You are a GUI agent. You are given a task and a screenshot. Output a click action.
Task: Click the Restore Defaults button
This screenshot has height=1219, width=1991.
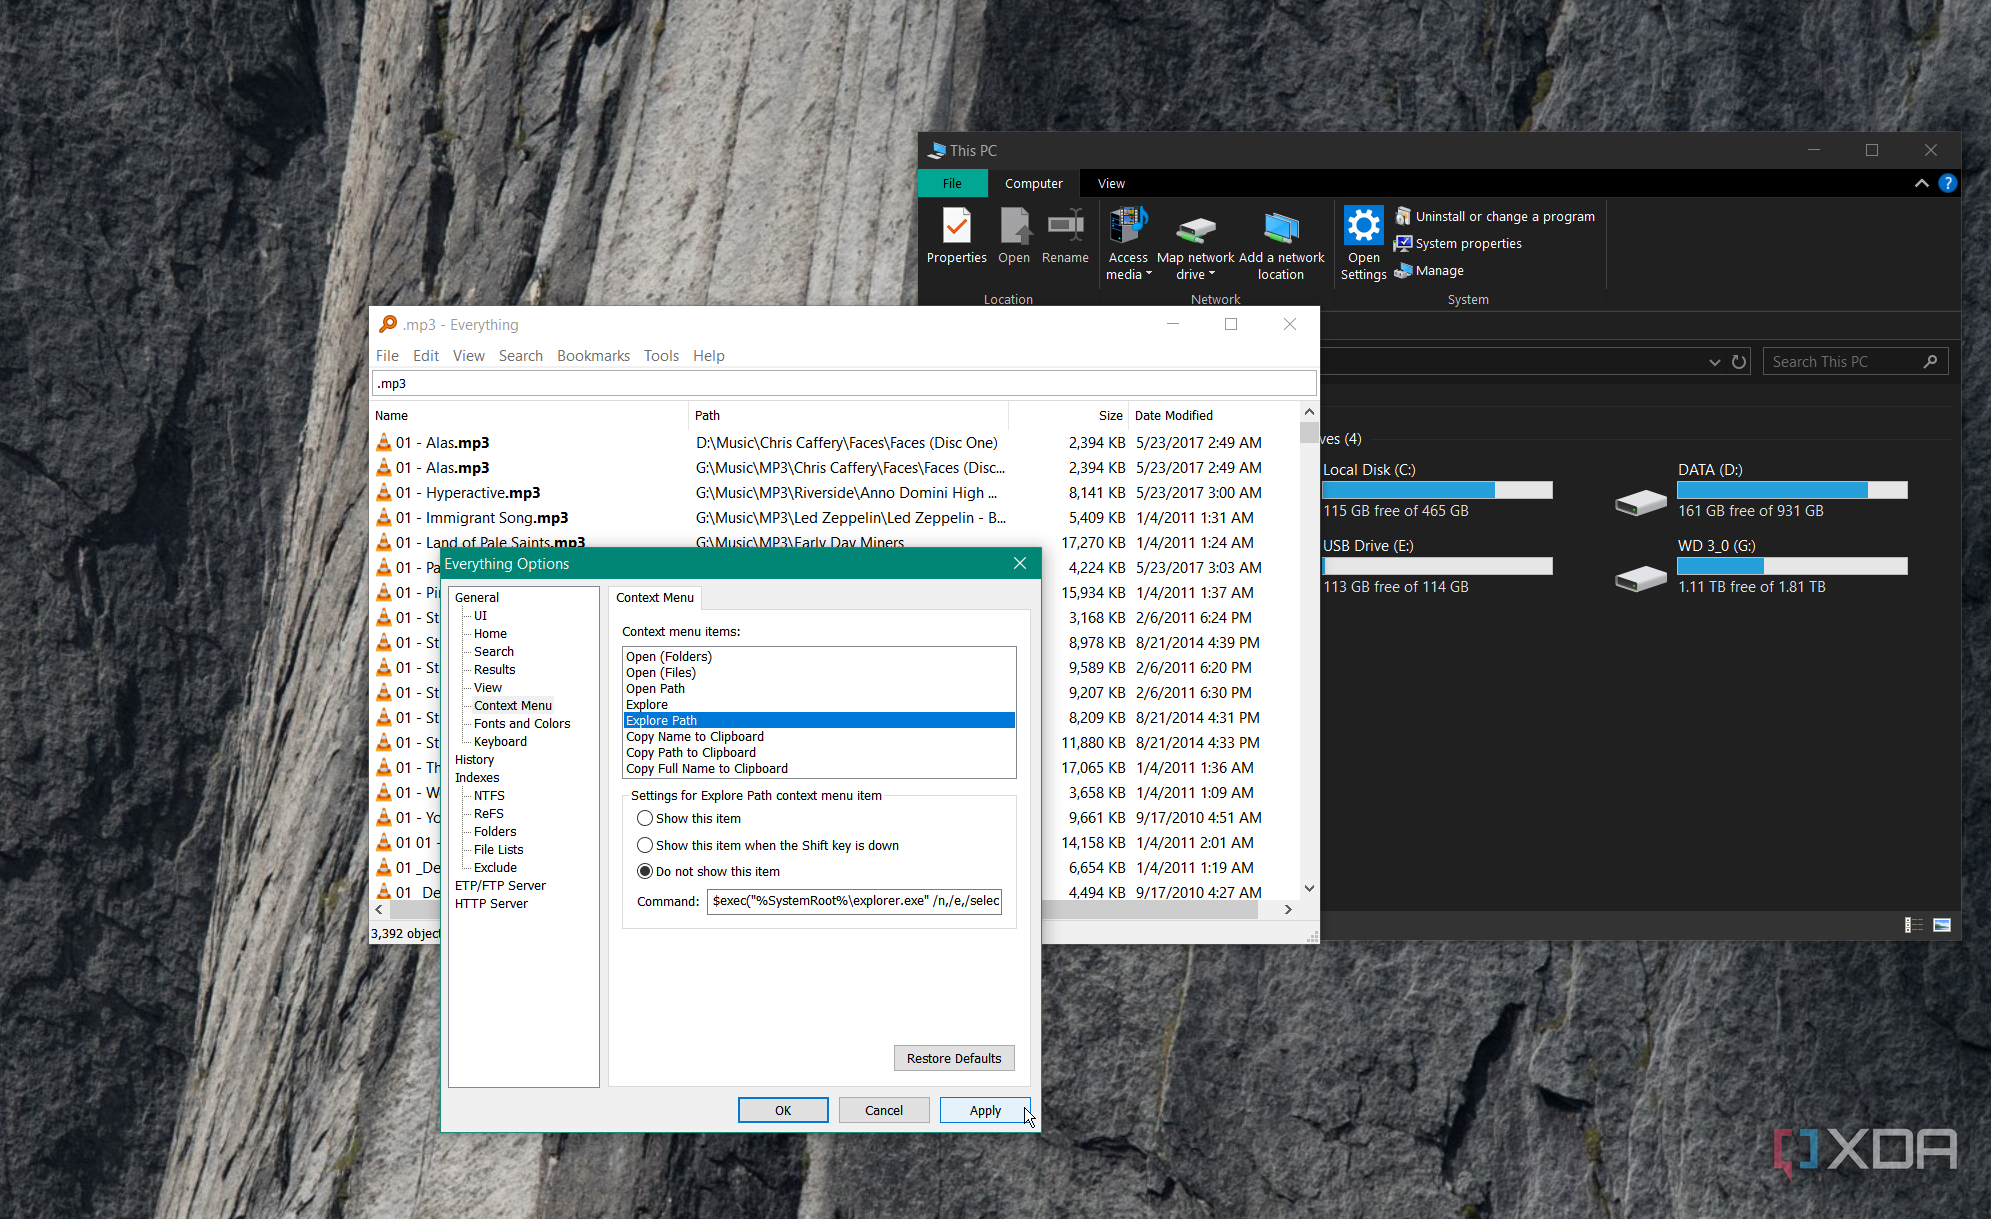click(x=953, y=1059)
